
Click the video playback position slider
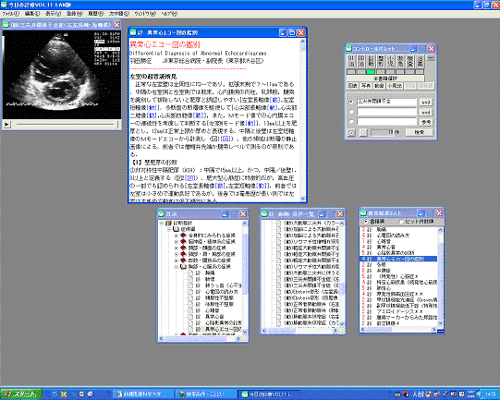pos(66,124)
